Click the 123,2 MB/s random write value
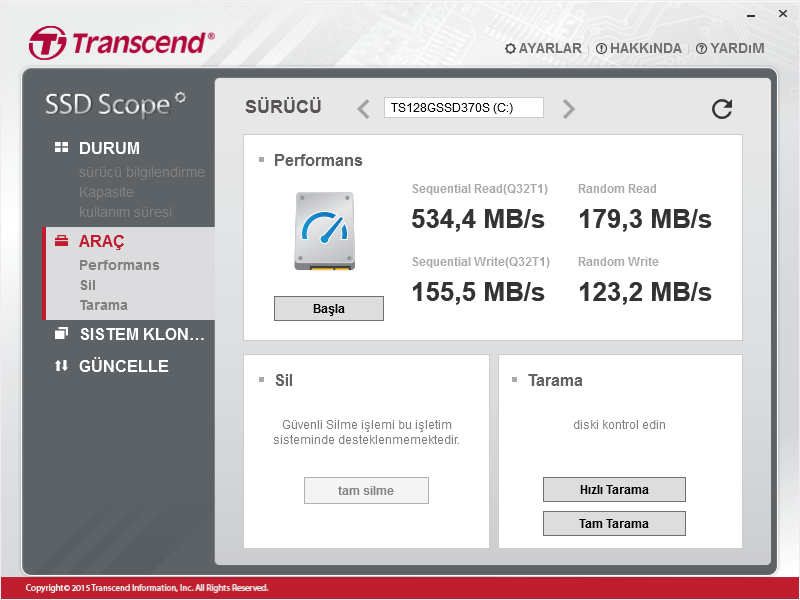 tap(645, 292)
